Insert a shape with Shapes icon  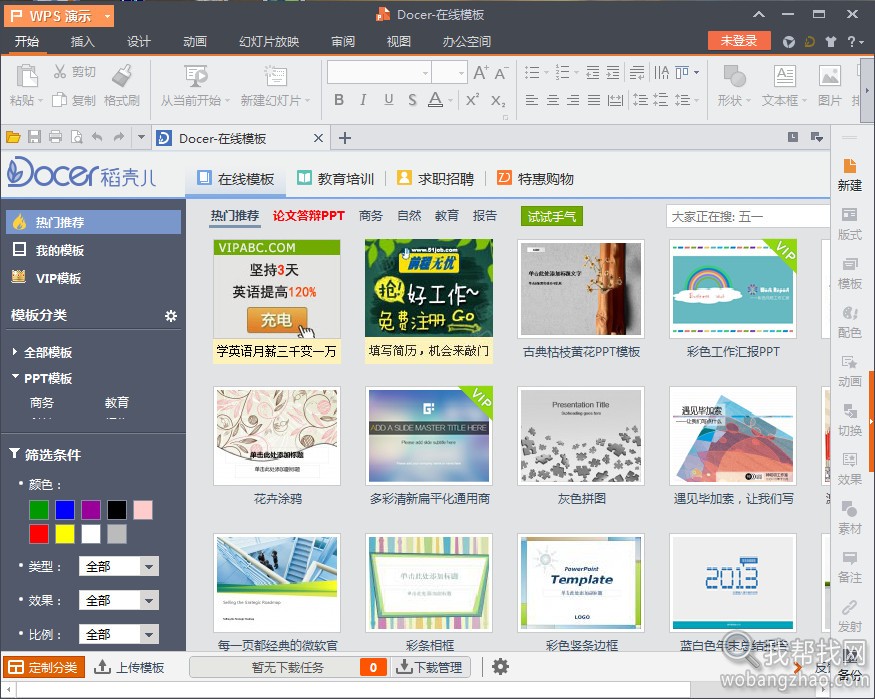click(734, 75)
